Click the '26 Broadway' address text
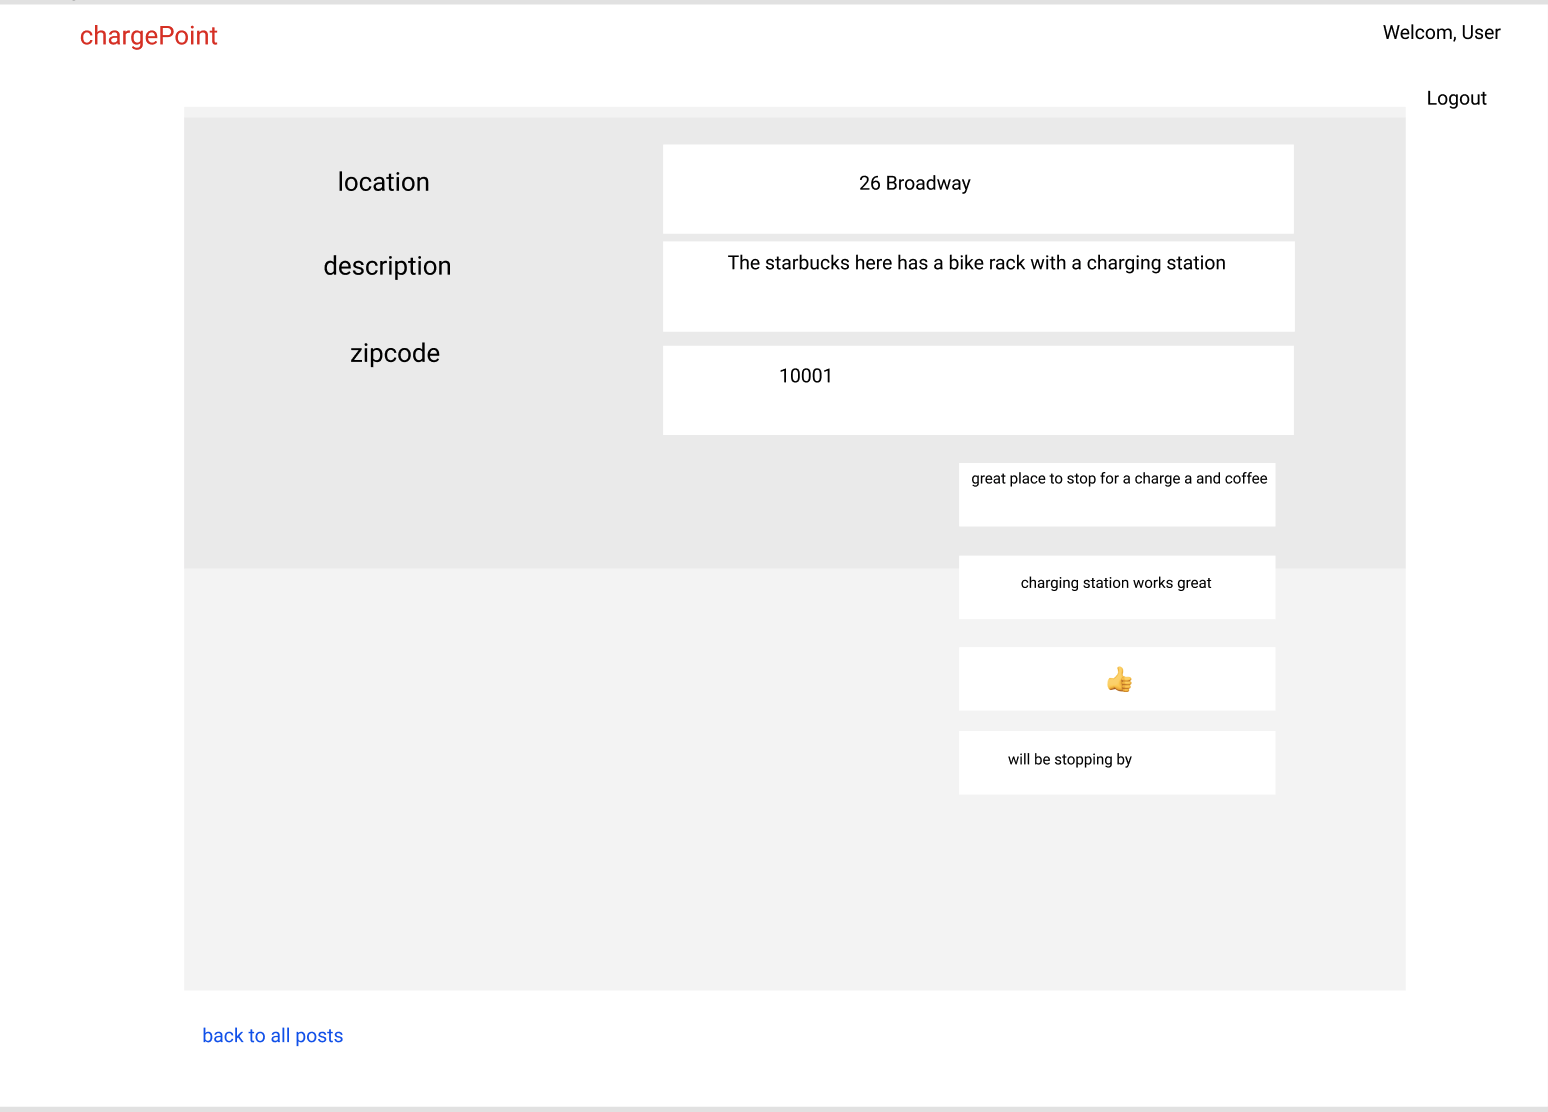Viewport: 1548px width, 1112px height. click(x=914, y=184)
